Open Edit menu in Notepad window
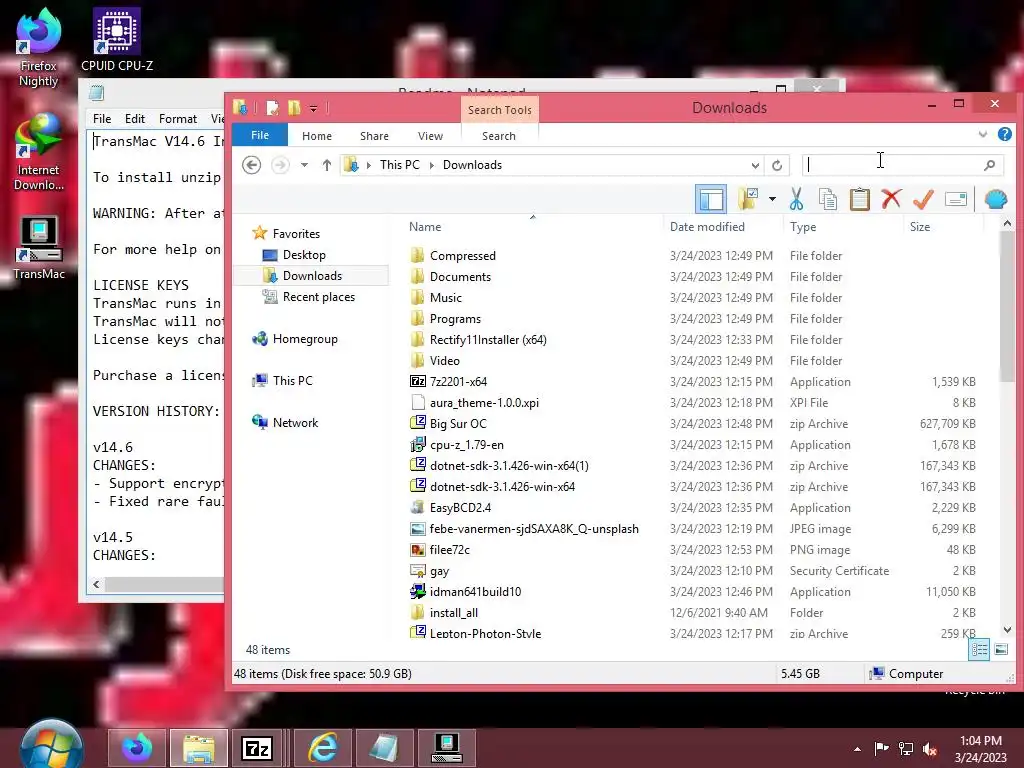1024x768 pixels. pyautogui.click(x=135, y=119)
